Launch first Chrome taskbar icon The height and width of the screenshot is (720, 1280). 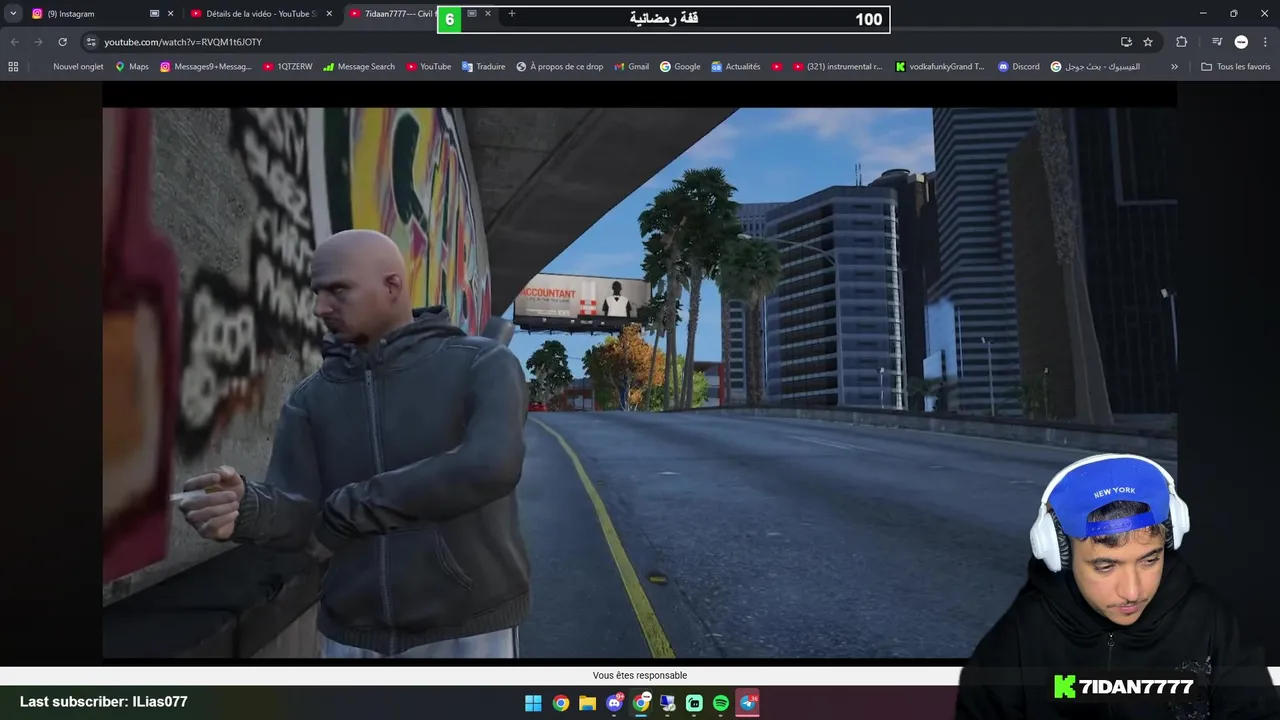[561, 703]
